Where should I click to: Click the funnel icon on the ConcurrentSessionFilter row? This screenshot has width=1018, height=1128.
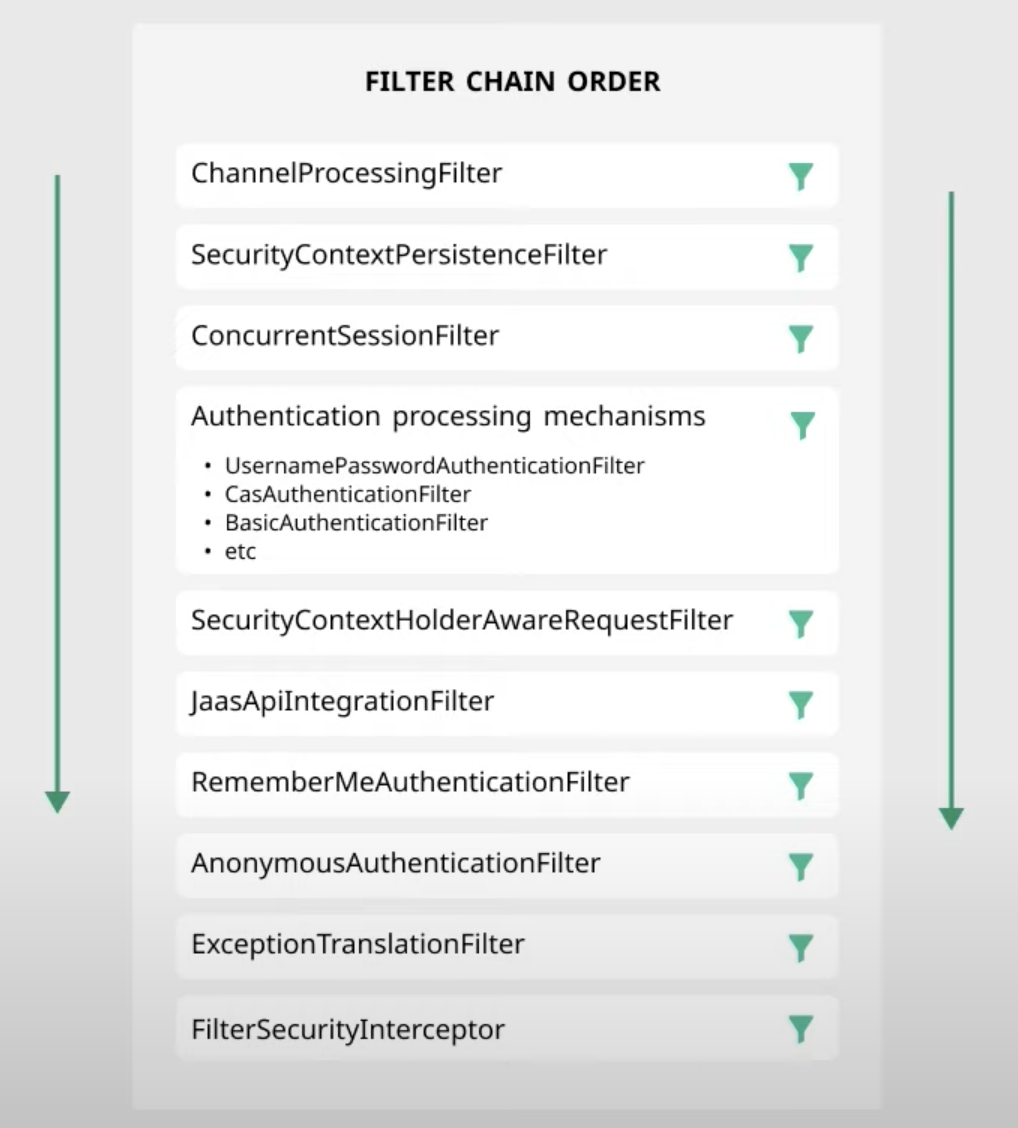pos(800,338)
